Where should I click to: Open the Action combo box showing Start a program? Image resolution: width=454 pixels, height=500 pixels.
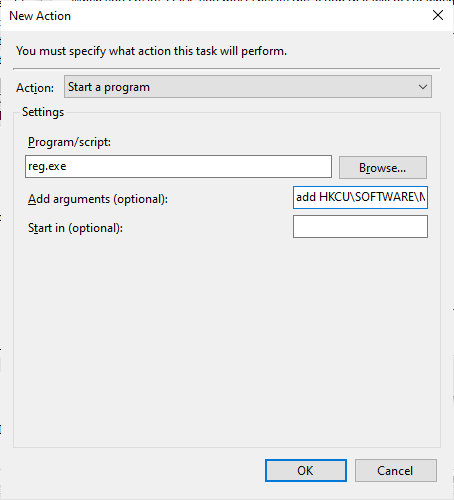[x=248, y=87]
